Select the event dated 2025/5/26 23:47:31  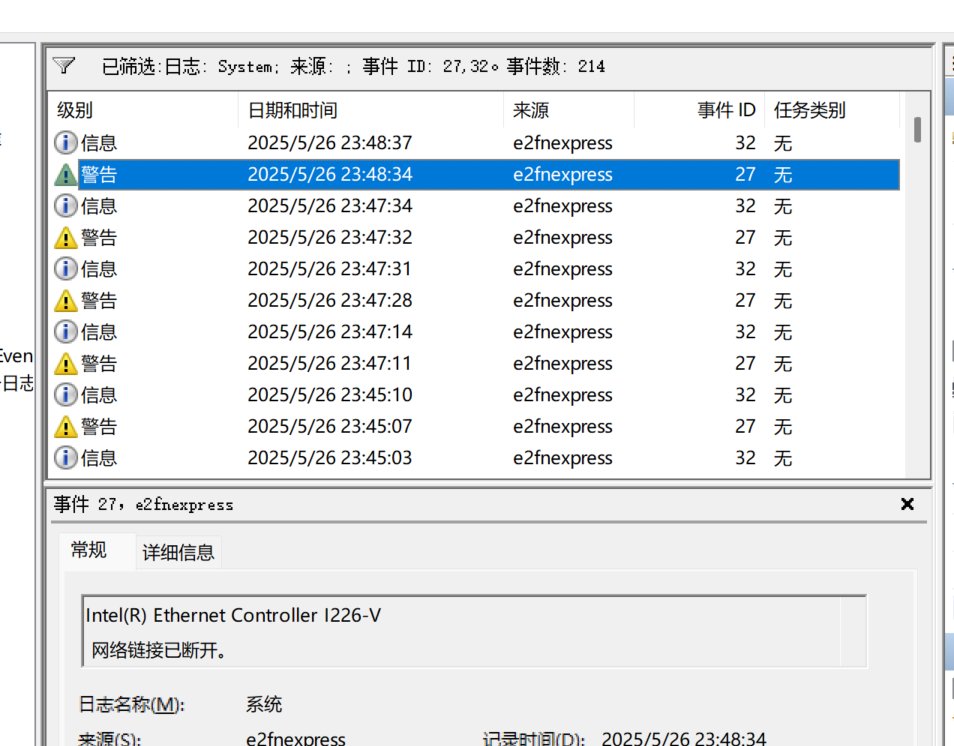pyautogui.click(x=474, y=269)
